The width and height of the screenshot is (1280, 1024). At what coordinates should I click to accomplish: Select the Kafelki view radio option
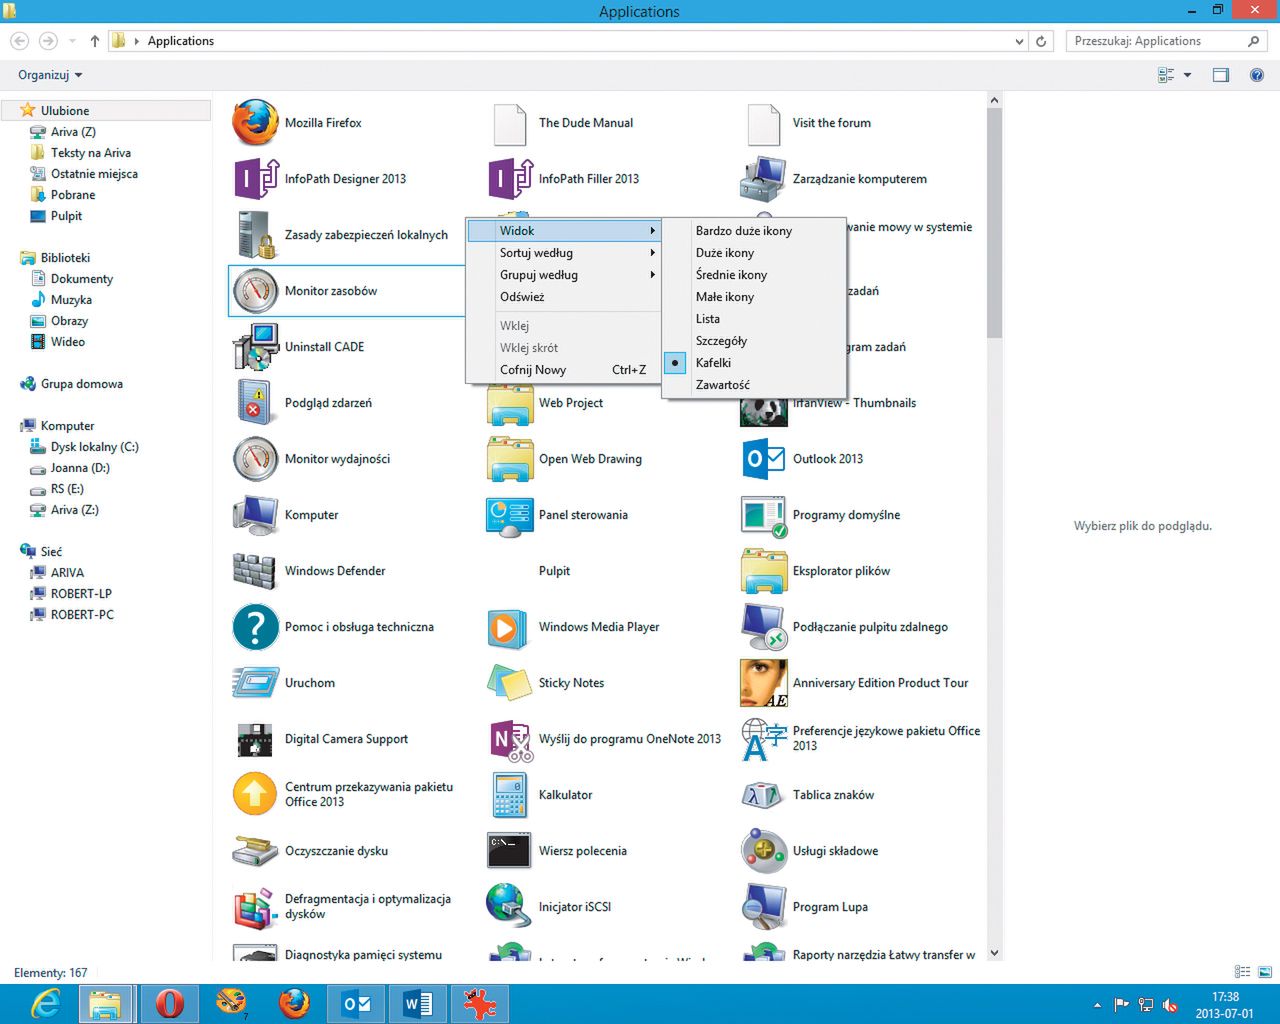click(x=713, y=363)
